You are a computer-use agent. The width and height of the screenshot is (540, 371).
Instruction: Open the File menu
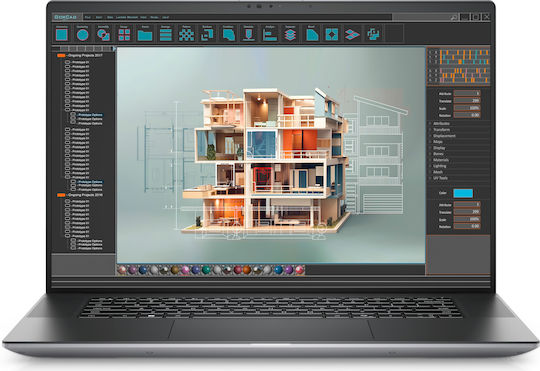(87, 17)
